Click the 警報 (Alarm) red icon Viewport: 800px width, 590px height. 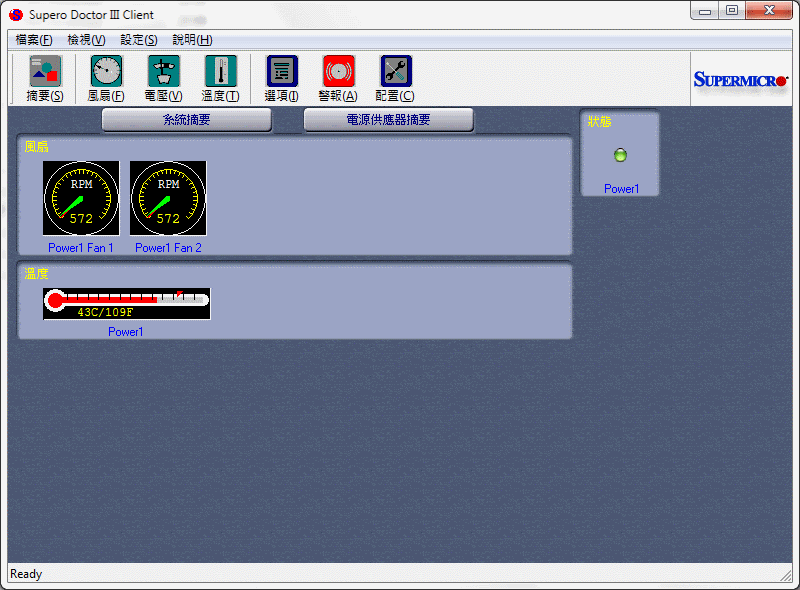[338, 72]
